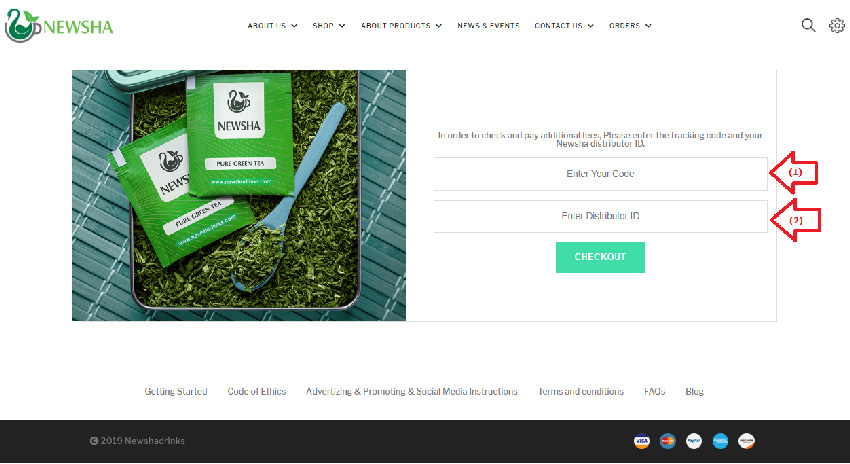Expand the About Us dropdown

pyautogui.click(x=272, y=25)
